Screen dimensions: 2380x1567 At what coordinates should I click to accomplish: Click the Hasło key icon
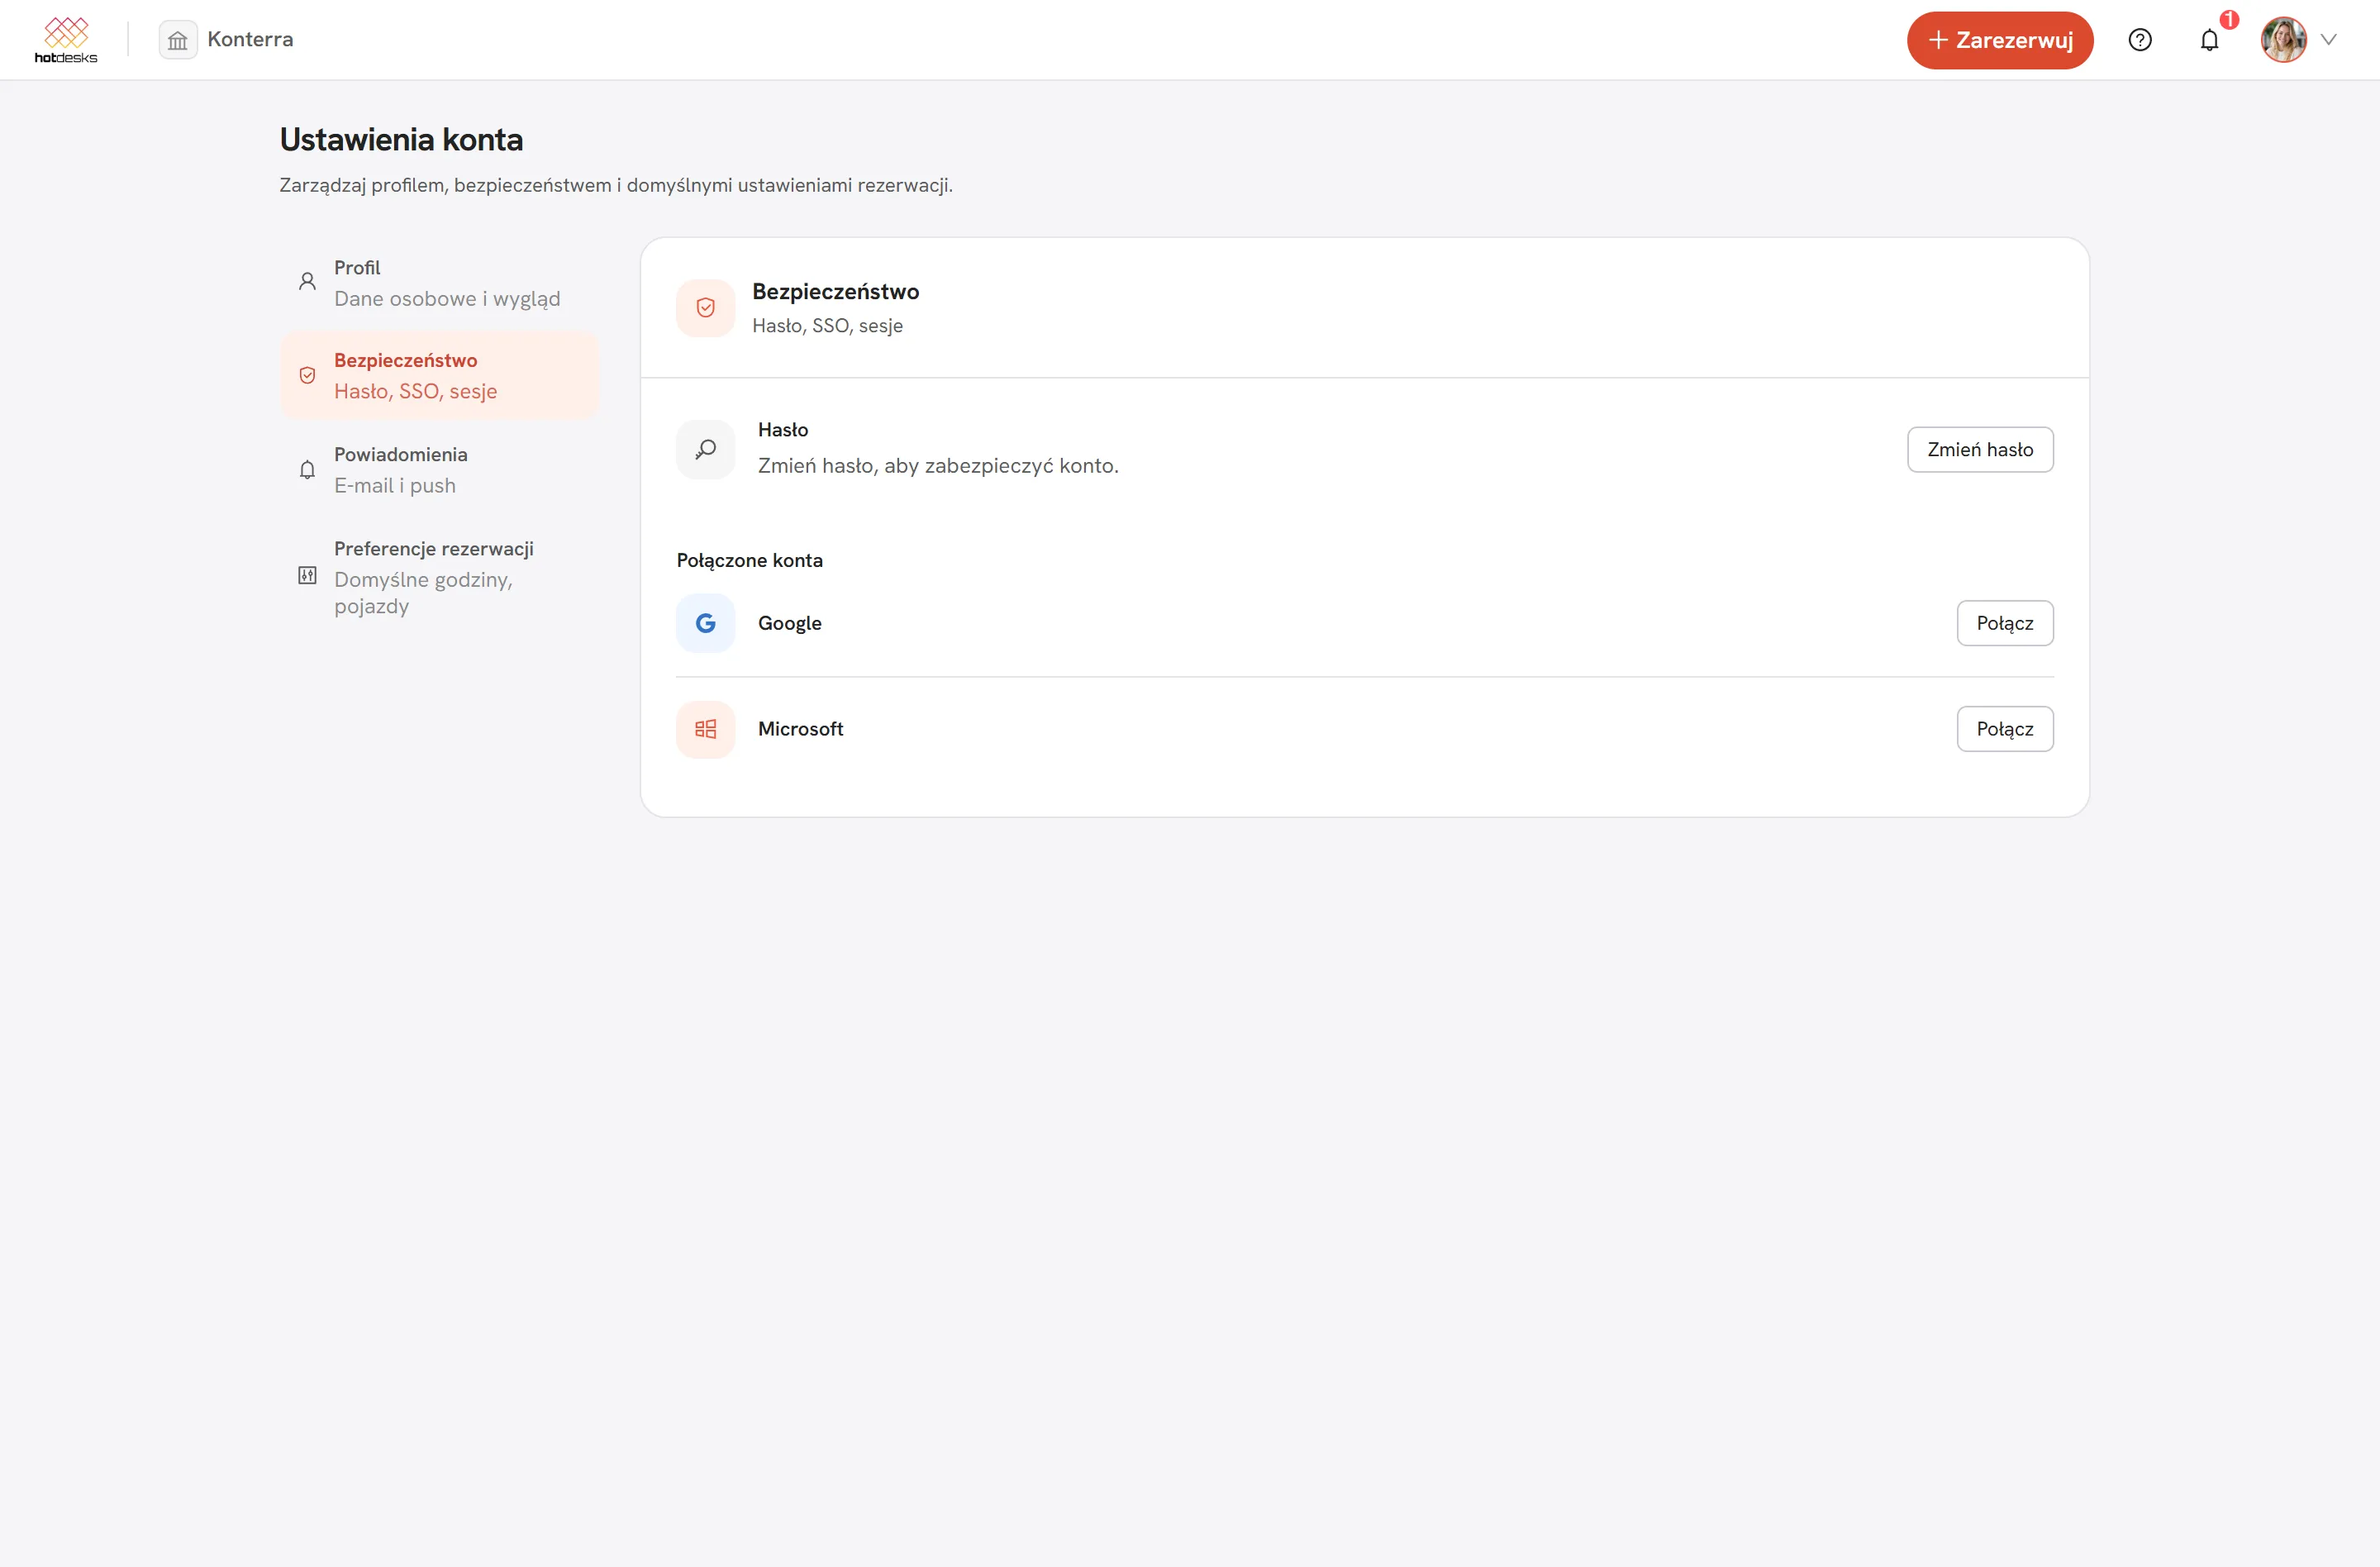705,450
